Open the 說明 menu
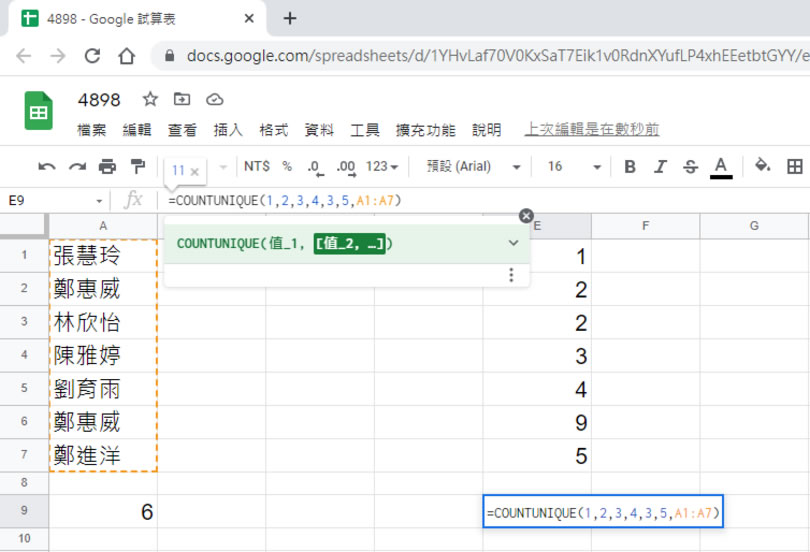This screenshot has width=810, height=552. [x=487, y=130]
